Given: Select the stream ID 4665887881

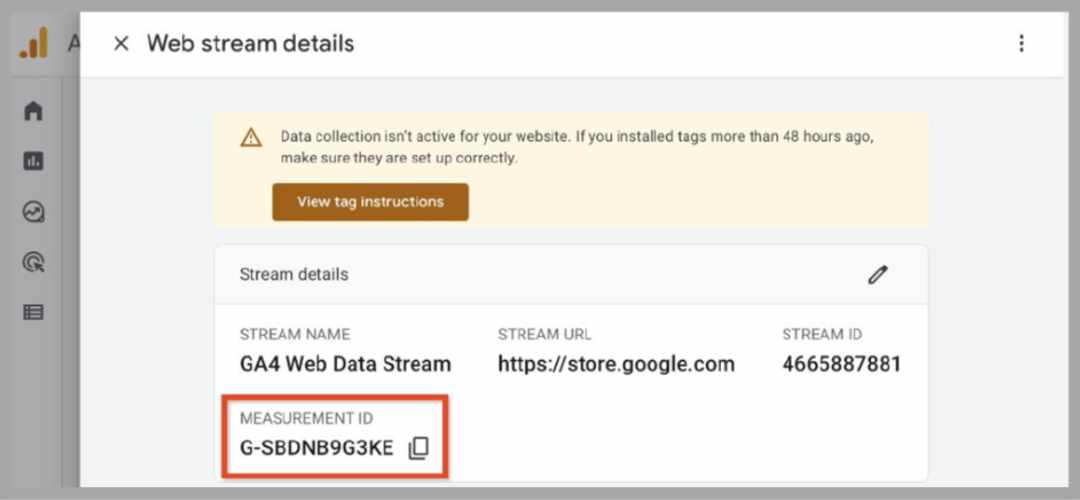Looking at the screenshot, I should click(842, 364).
